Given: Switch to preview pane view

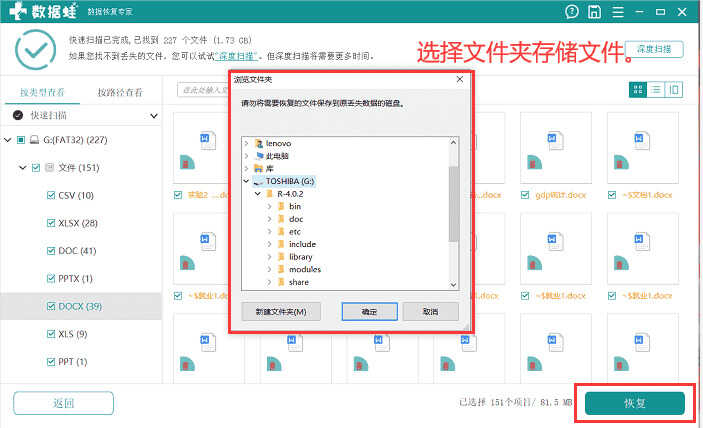Looking at the screenshot, I should [x=674, y=90].
